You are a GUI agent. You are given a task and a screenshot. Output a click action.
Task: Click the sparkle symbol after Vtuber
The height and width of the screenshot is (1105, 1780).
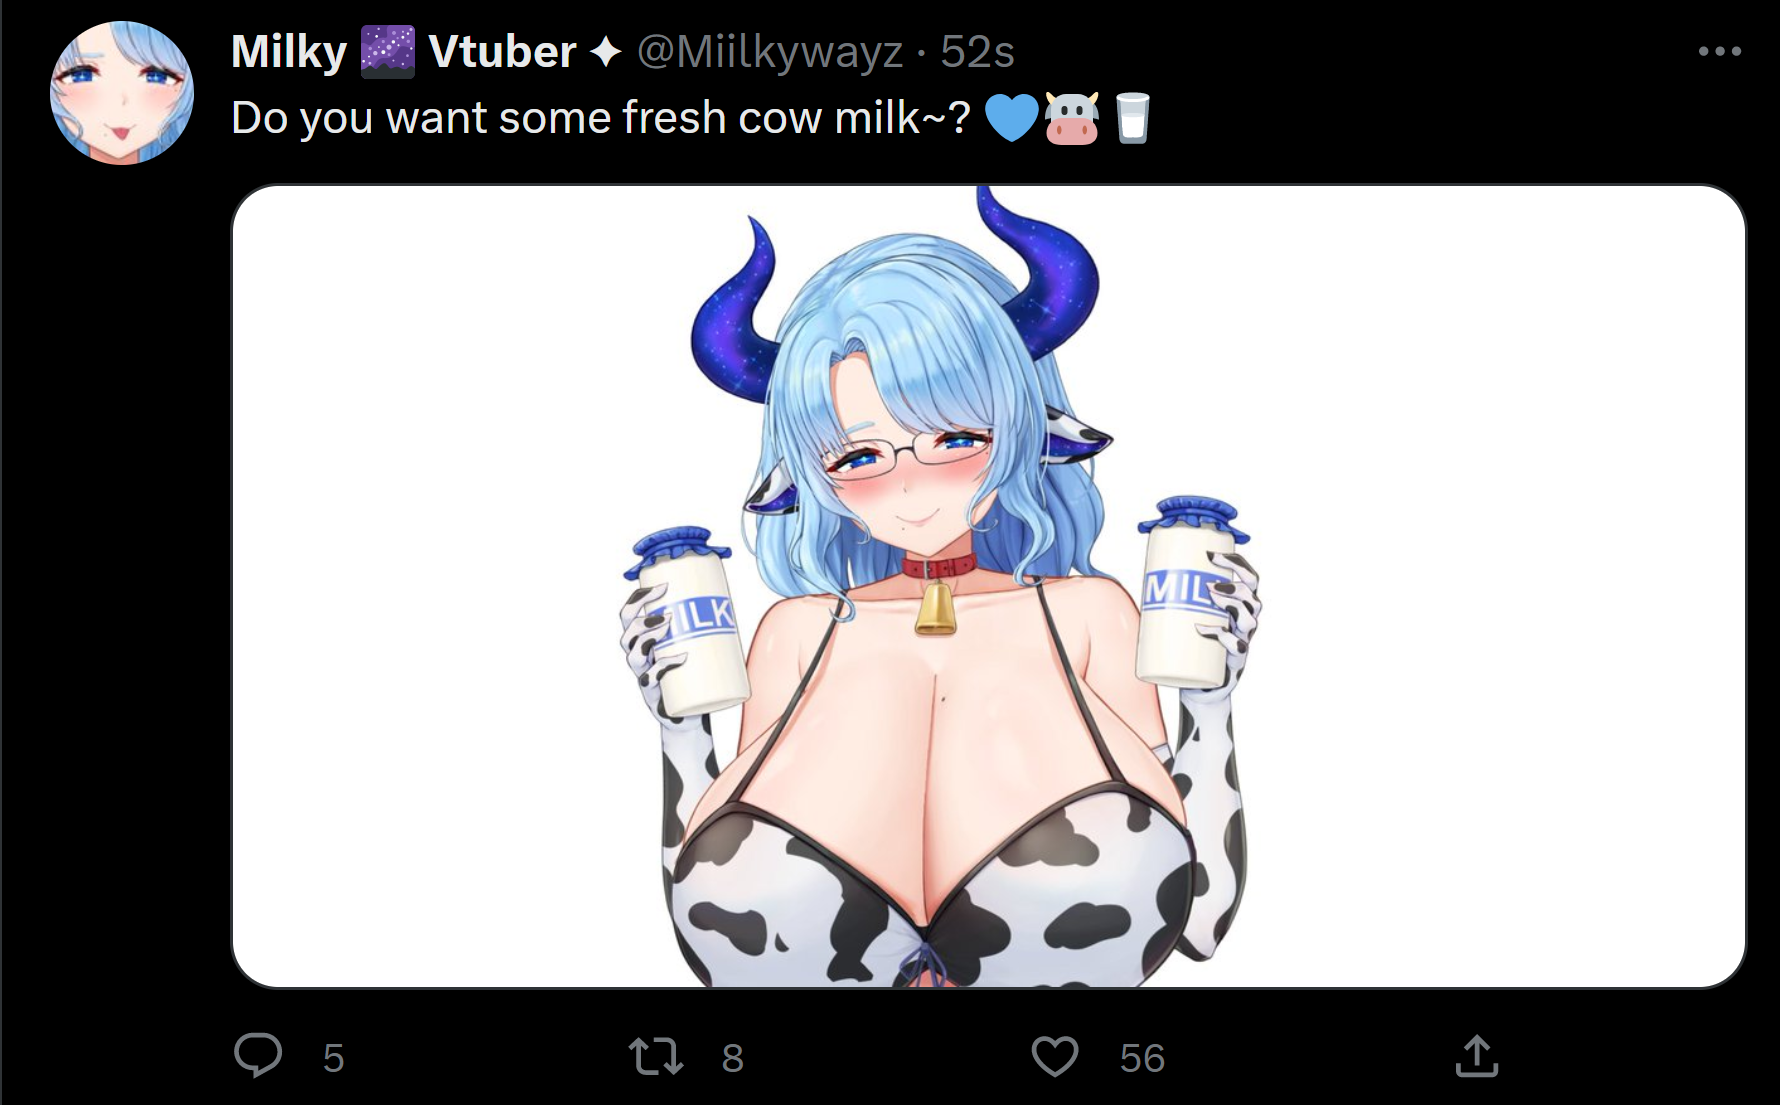click(606, 52)
